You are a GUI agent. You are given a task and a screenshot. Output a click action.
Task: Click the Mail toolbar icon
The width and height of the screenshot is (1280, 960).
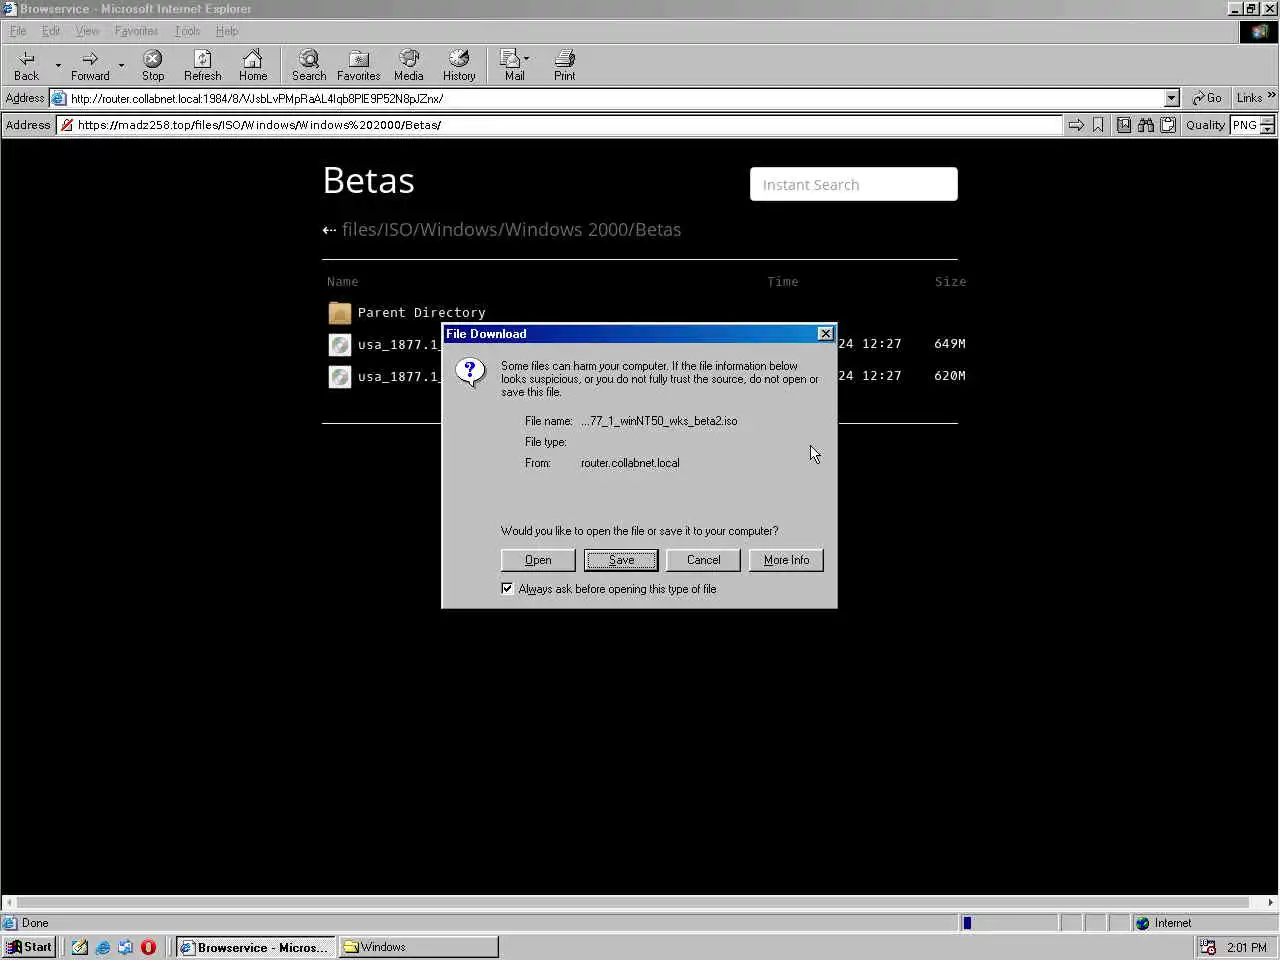[511, 59]
